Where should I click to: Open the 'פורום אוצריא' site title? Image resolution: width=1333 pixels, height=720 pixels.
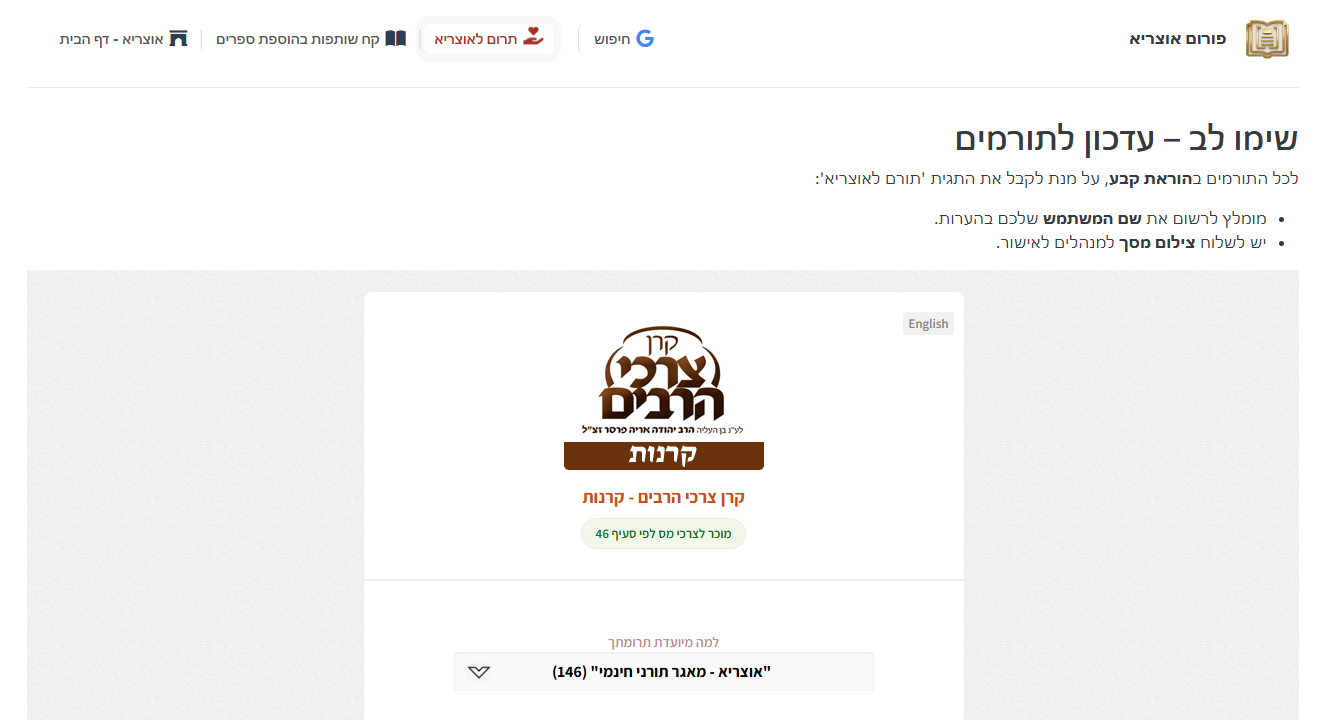pos(1178,39)
